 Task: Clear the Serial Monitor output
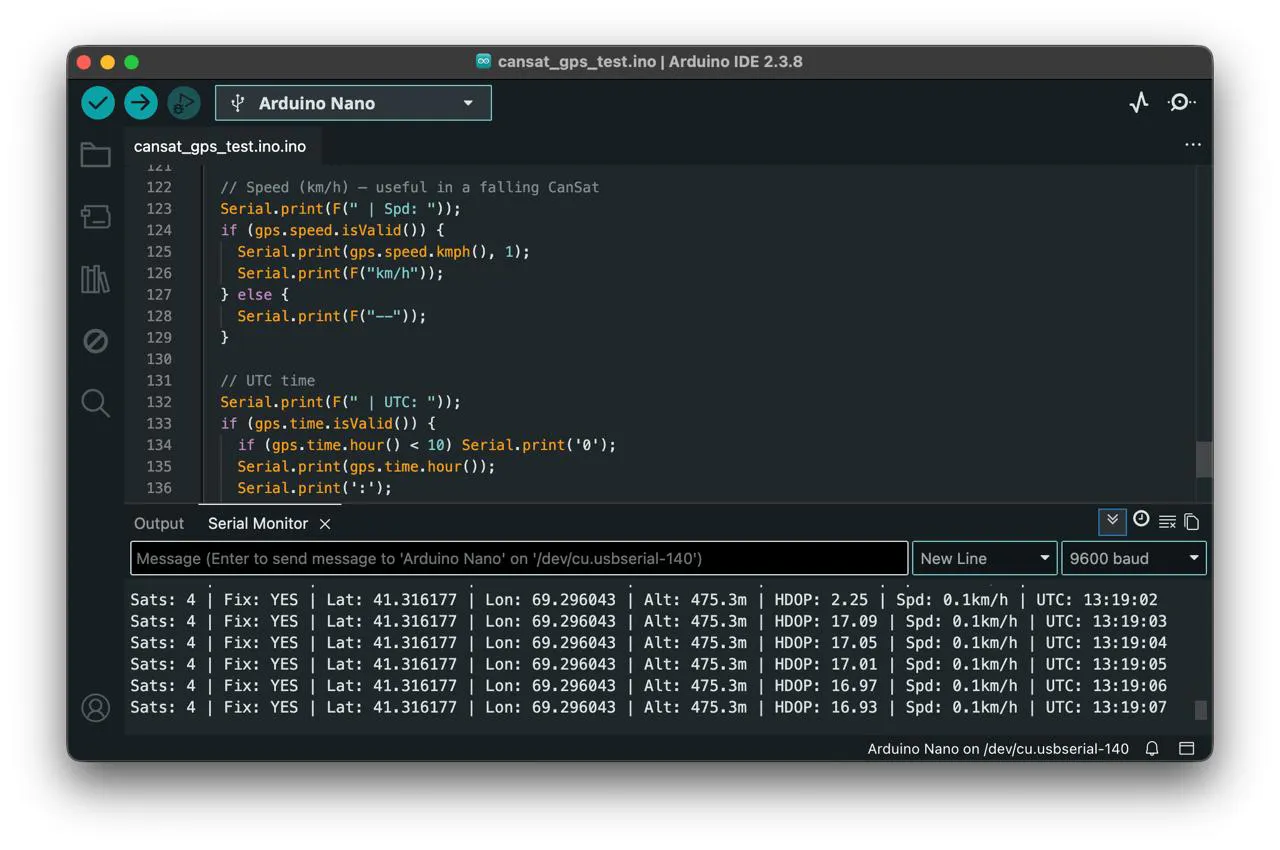pos(1167,522)
